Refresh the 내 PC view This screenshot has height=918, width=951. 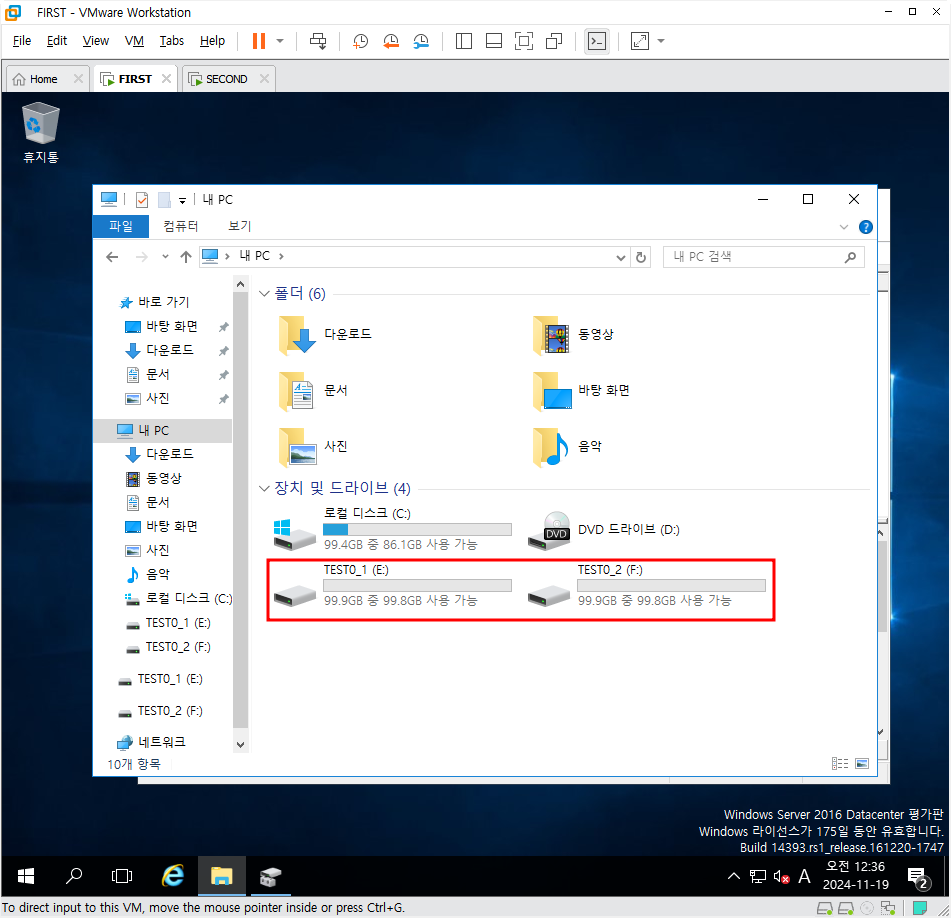tap(640, 257)
